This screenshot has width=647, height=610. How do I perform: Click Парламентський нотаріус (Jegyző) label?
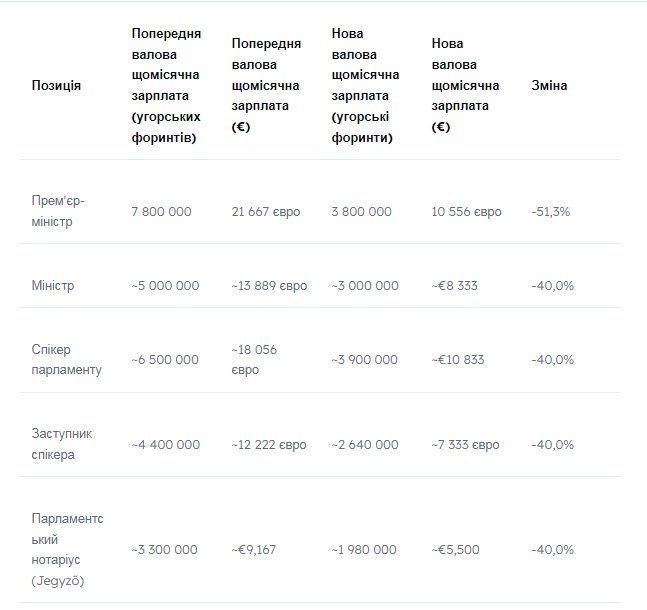(67, 550)
